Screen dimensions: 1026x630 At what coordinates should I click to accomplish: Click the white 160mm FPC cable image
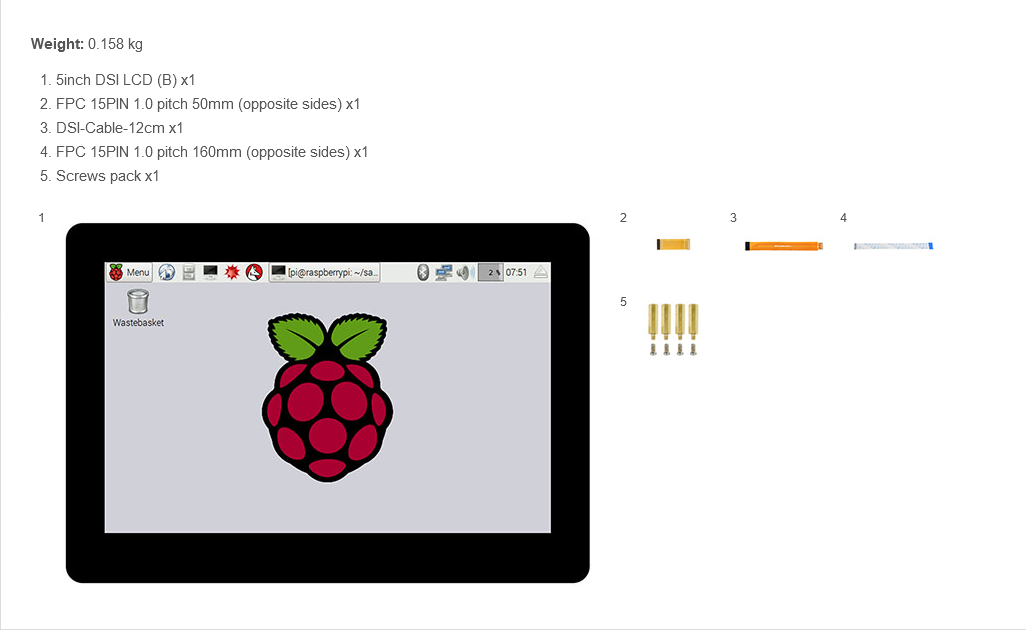click(893, 246)
